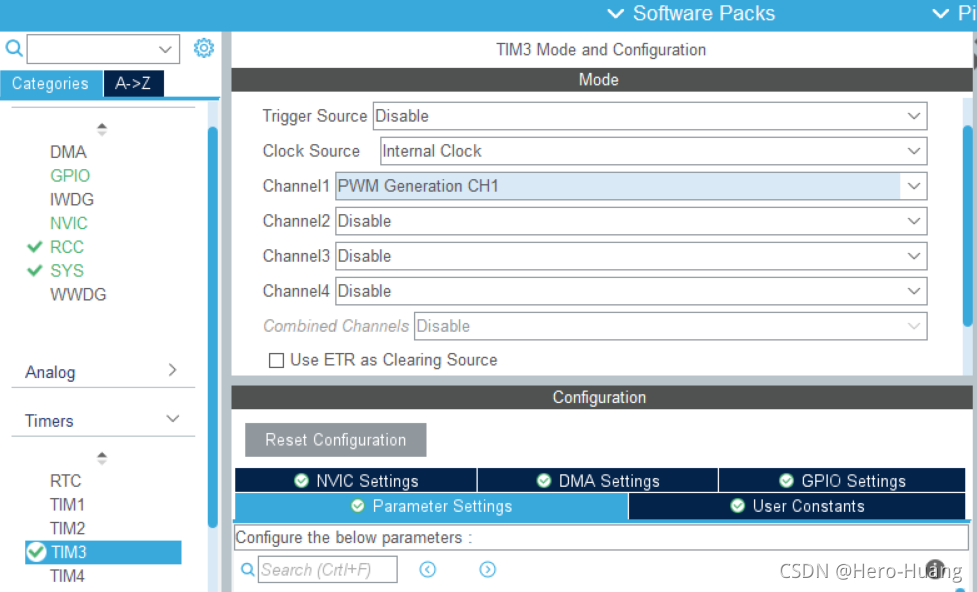Switch to the Categories tab
Viewport: 977px width, 592px height.
51,84
